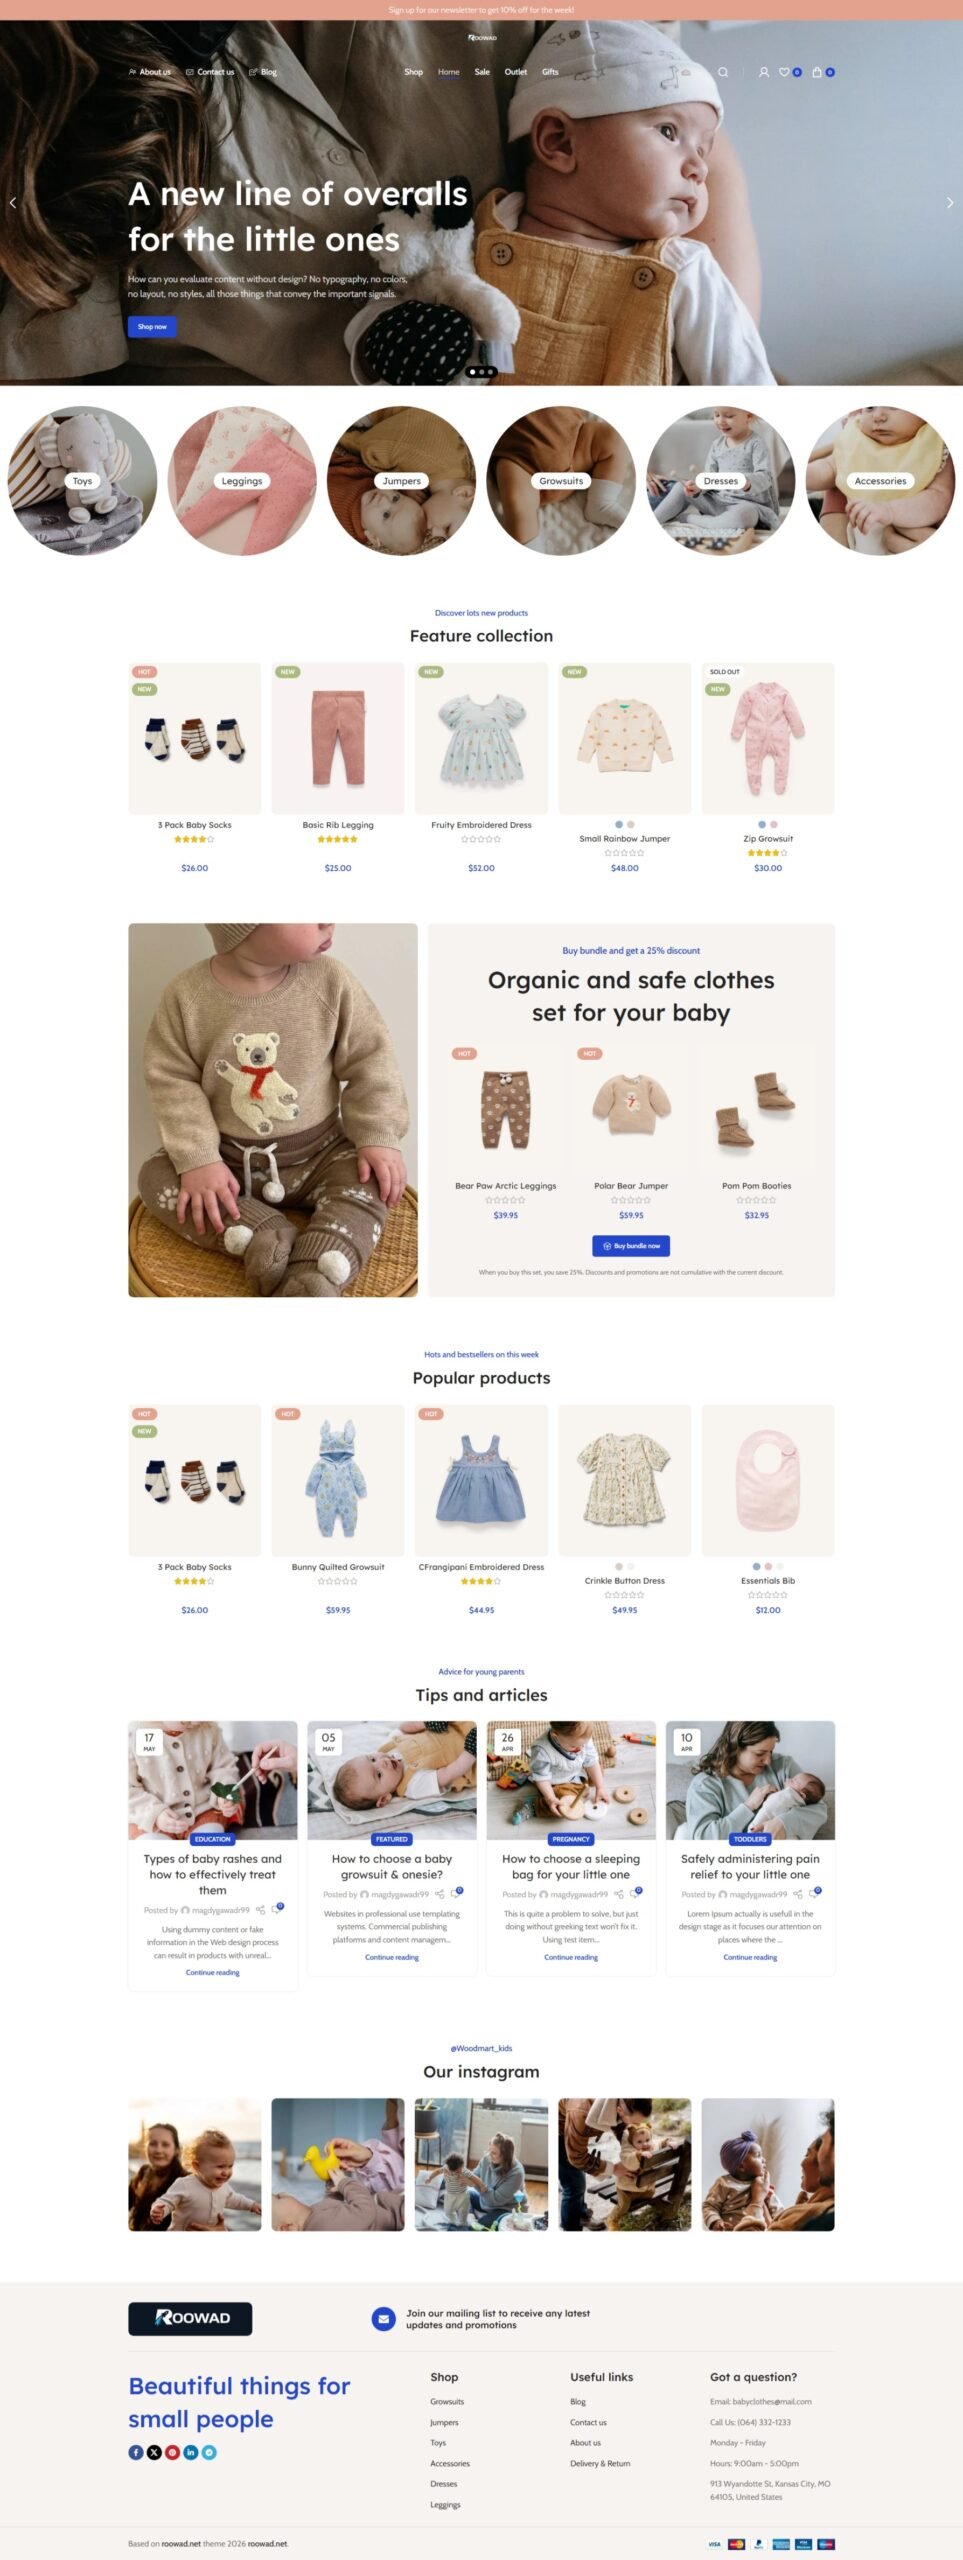Open the shopping bag cart icon
The width and height of the screenshot is (963, 2560).
817,72
